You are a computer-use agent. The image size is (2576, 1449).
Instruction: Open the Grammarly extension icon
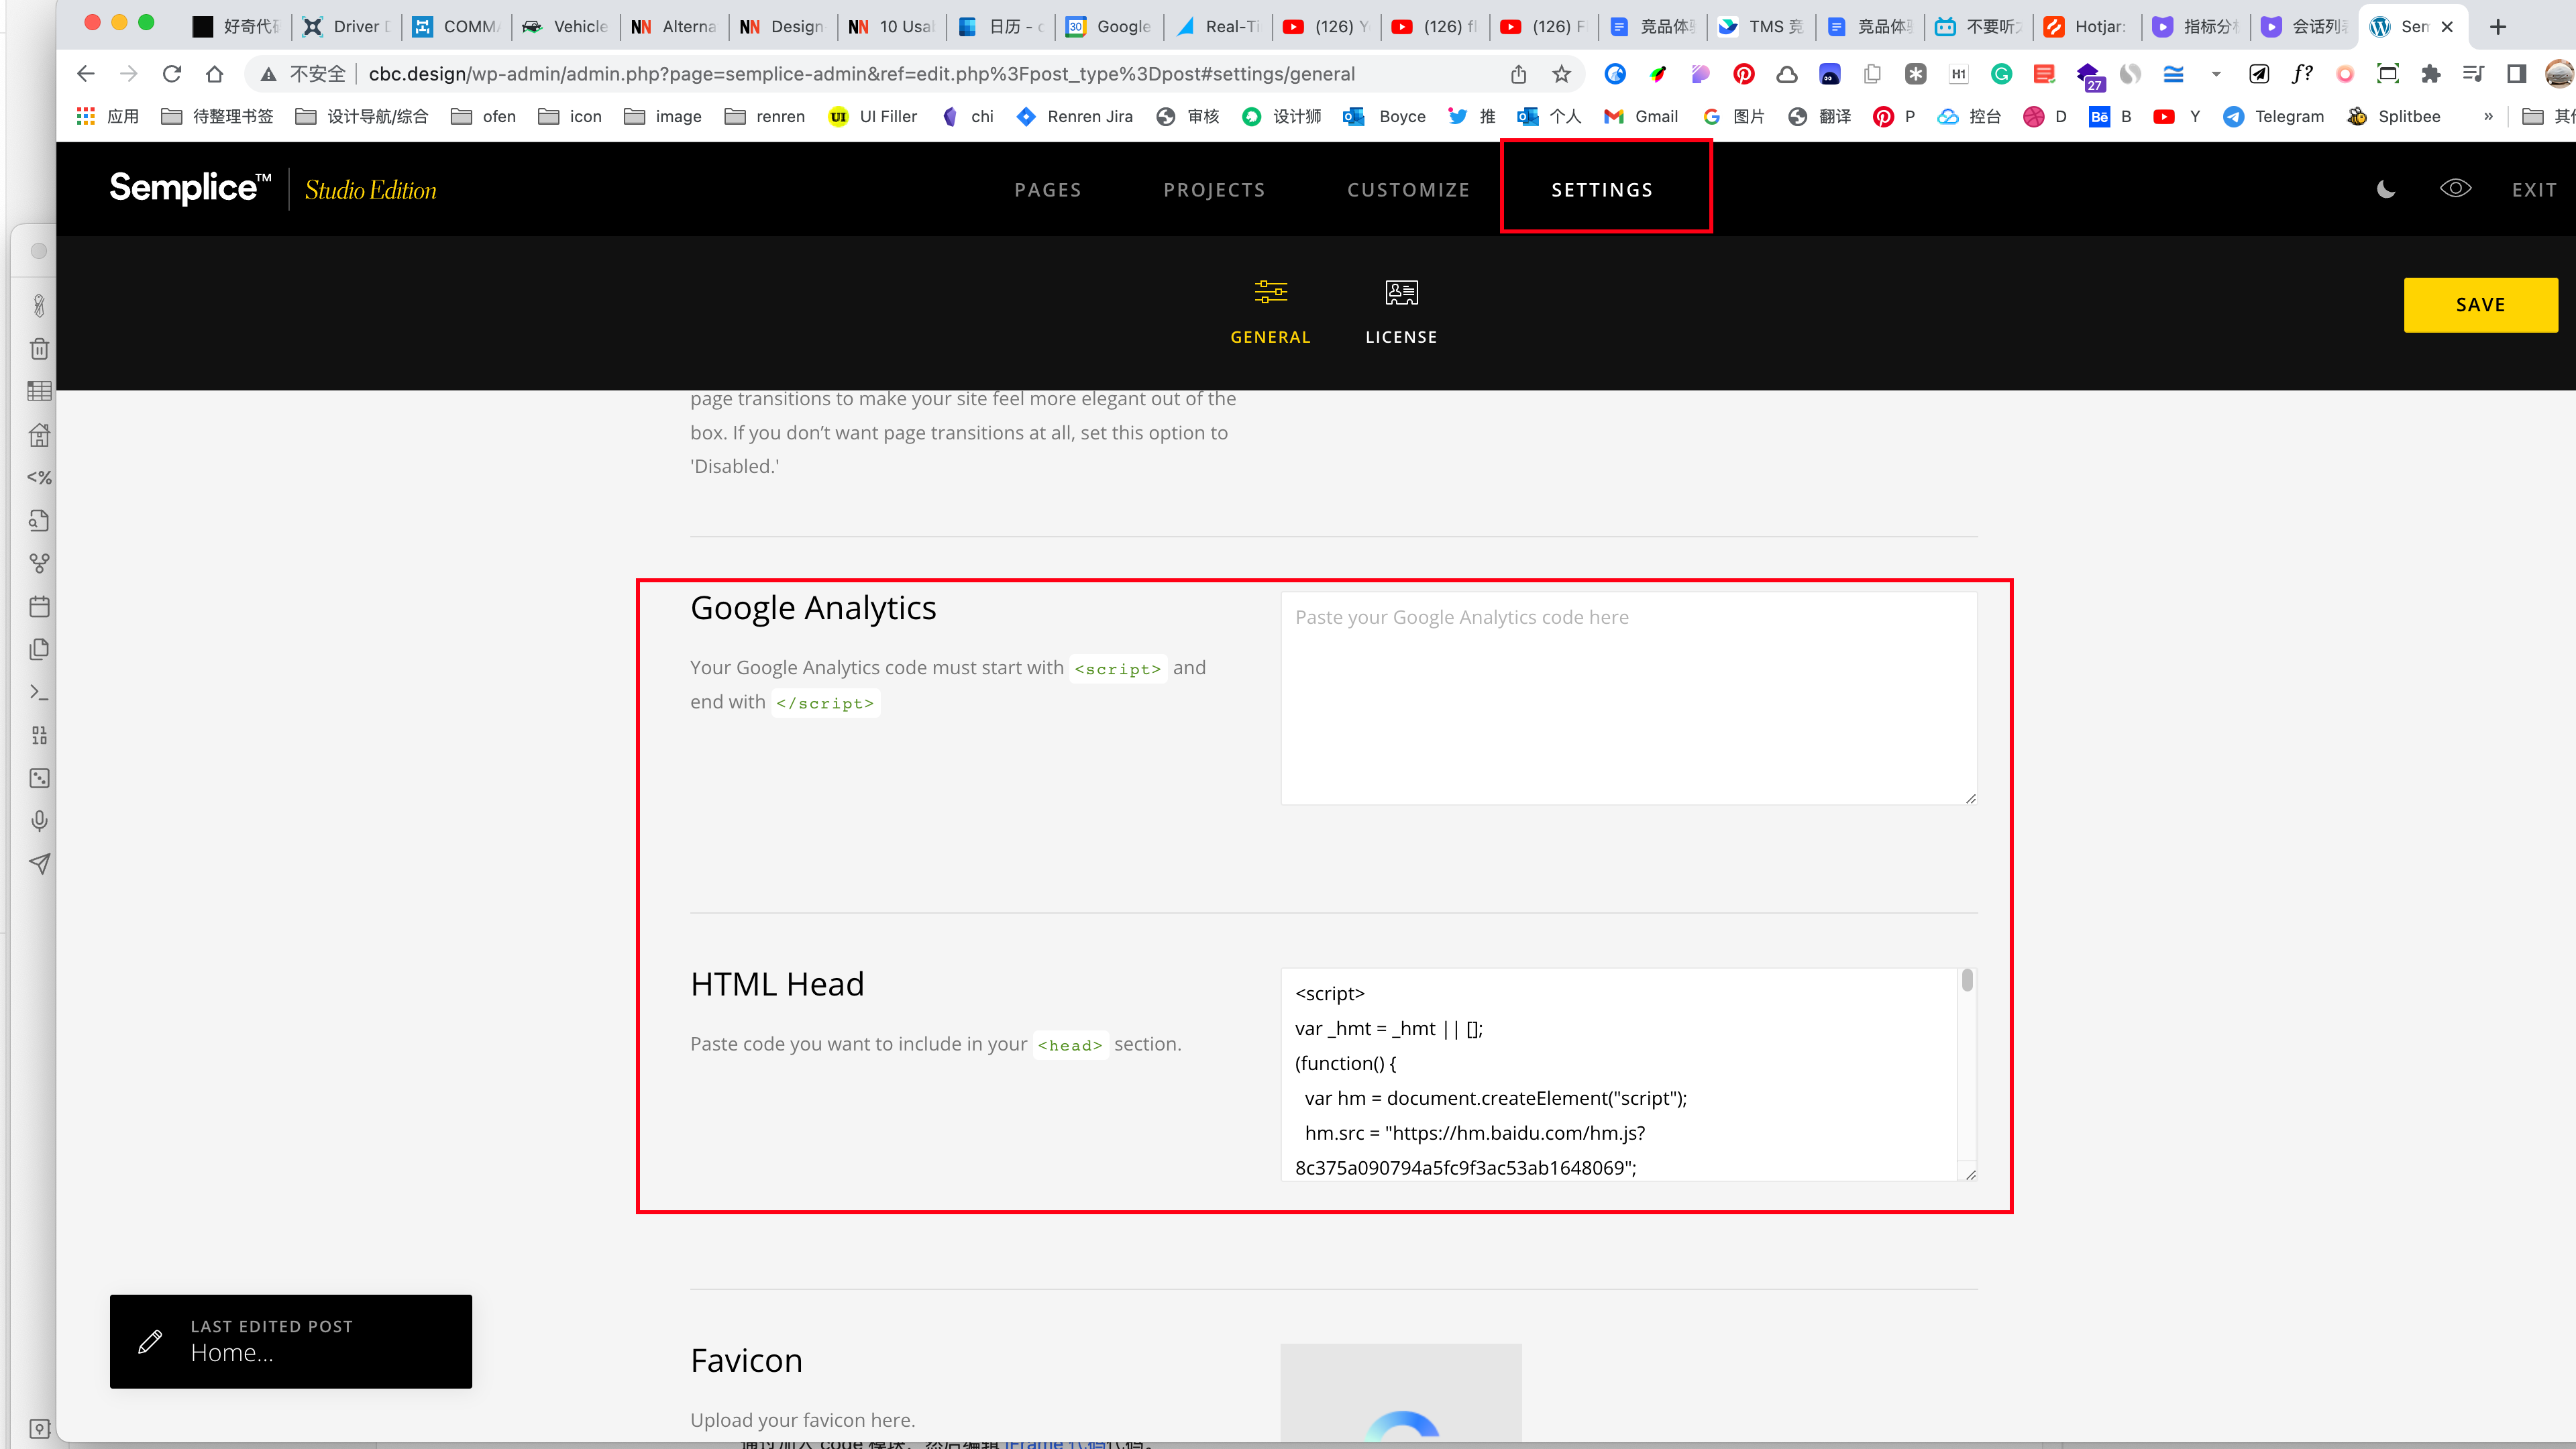(x=2001, y=74)
